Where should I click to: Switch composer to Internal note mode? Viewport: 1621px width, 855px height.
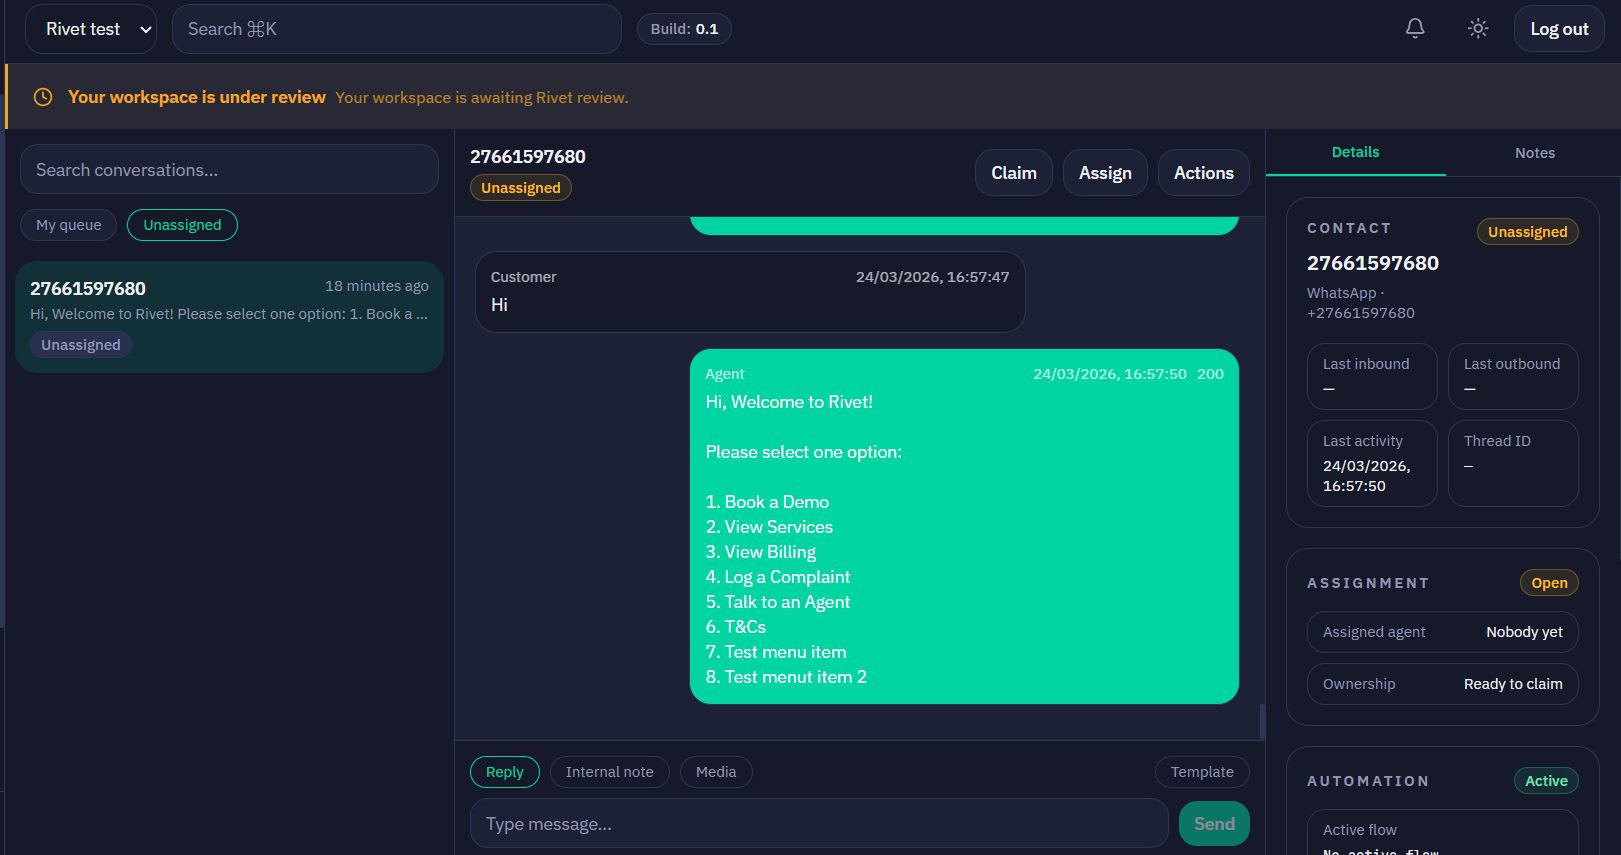pos(609,772)
